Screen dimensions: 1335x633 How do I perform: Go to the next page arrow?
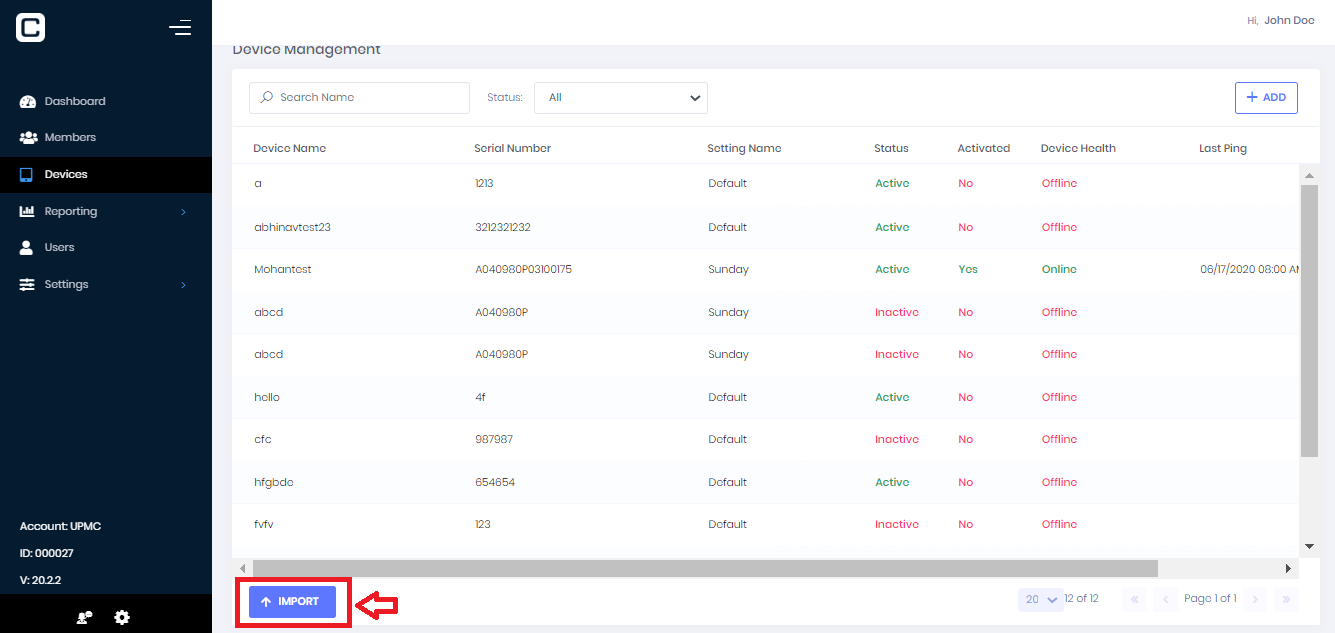pyautogui.click(x=1256, y=599)
